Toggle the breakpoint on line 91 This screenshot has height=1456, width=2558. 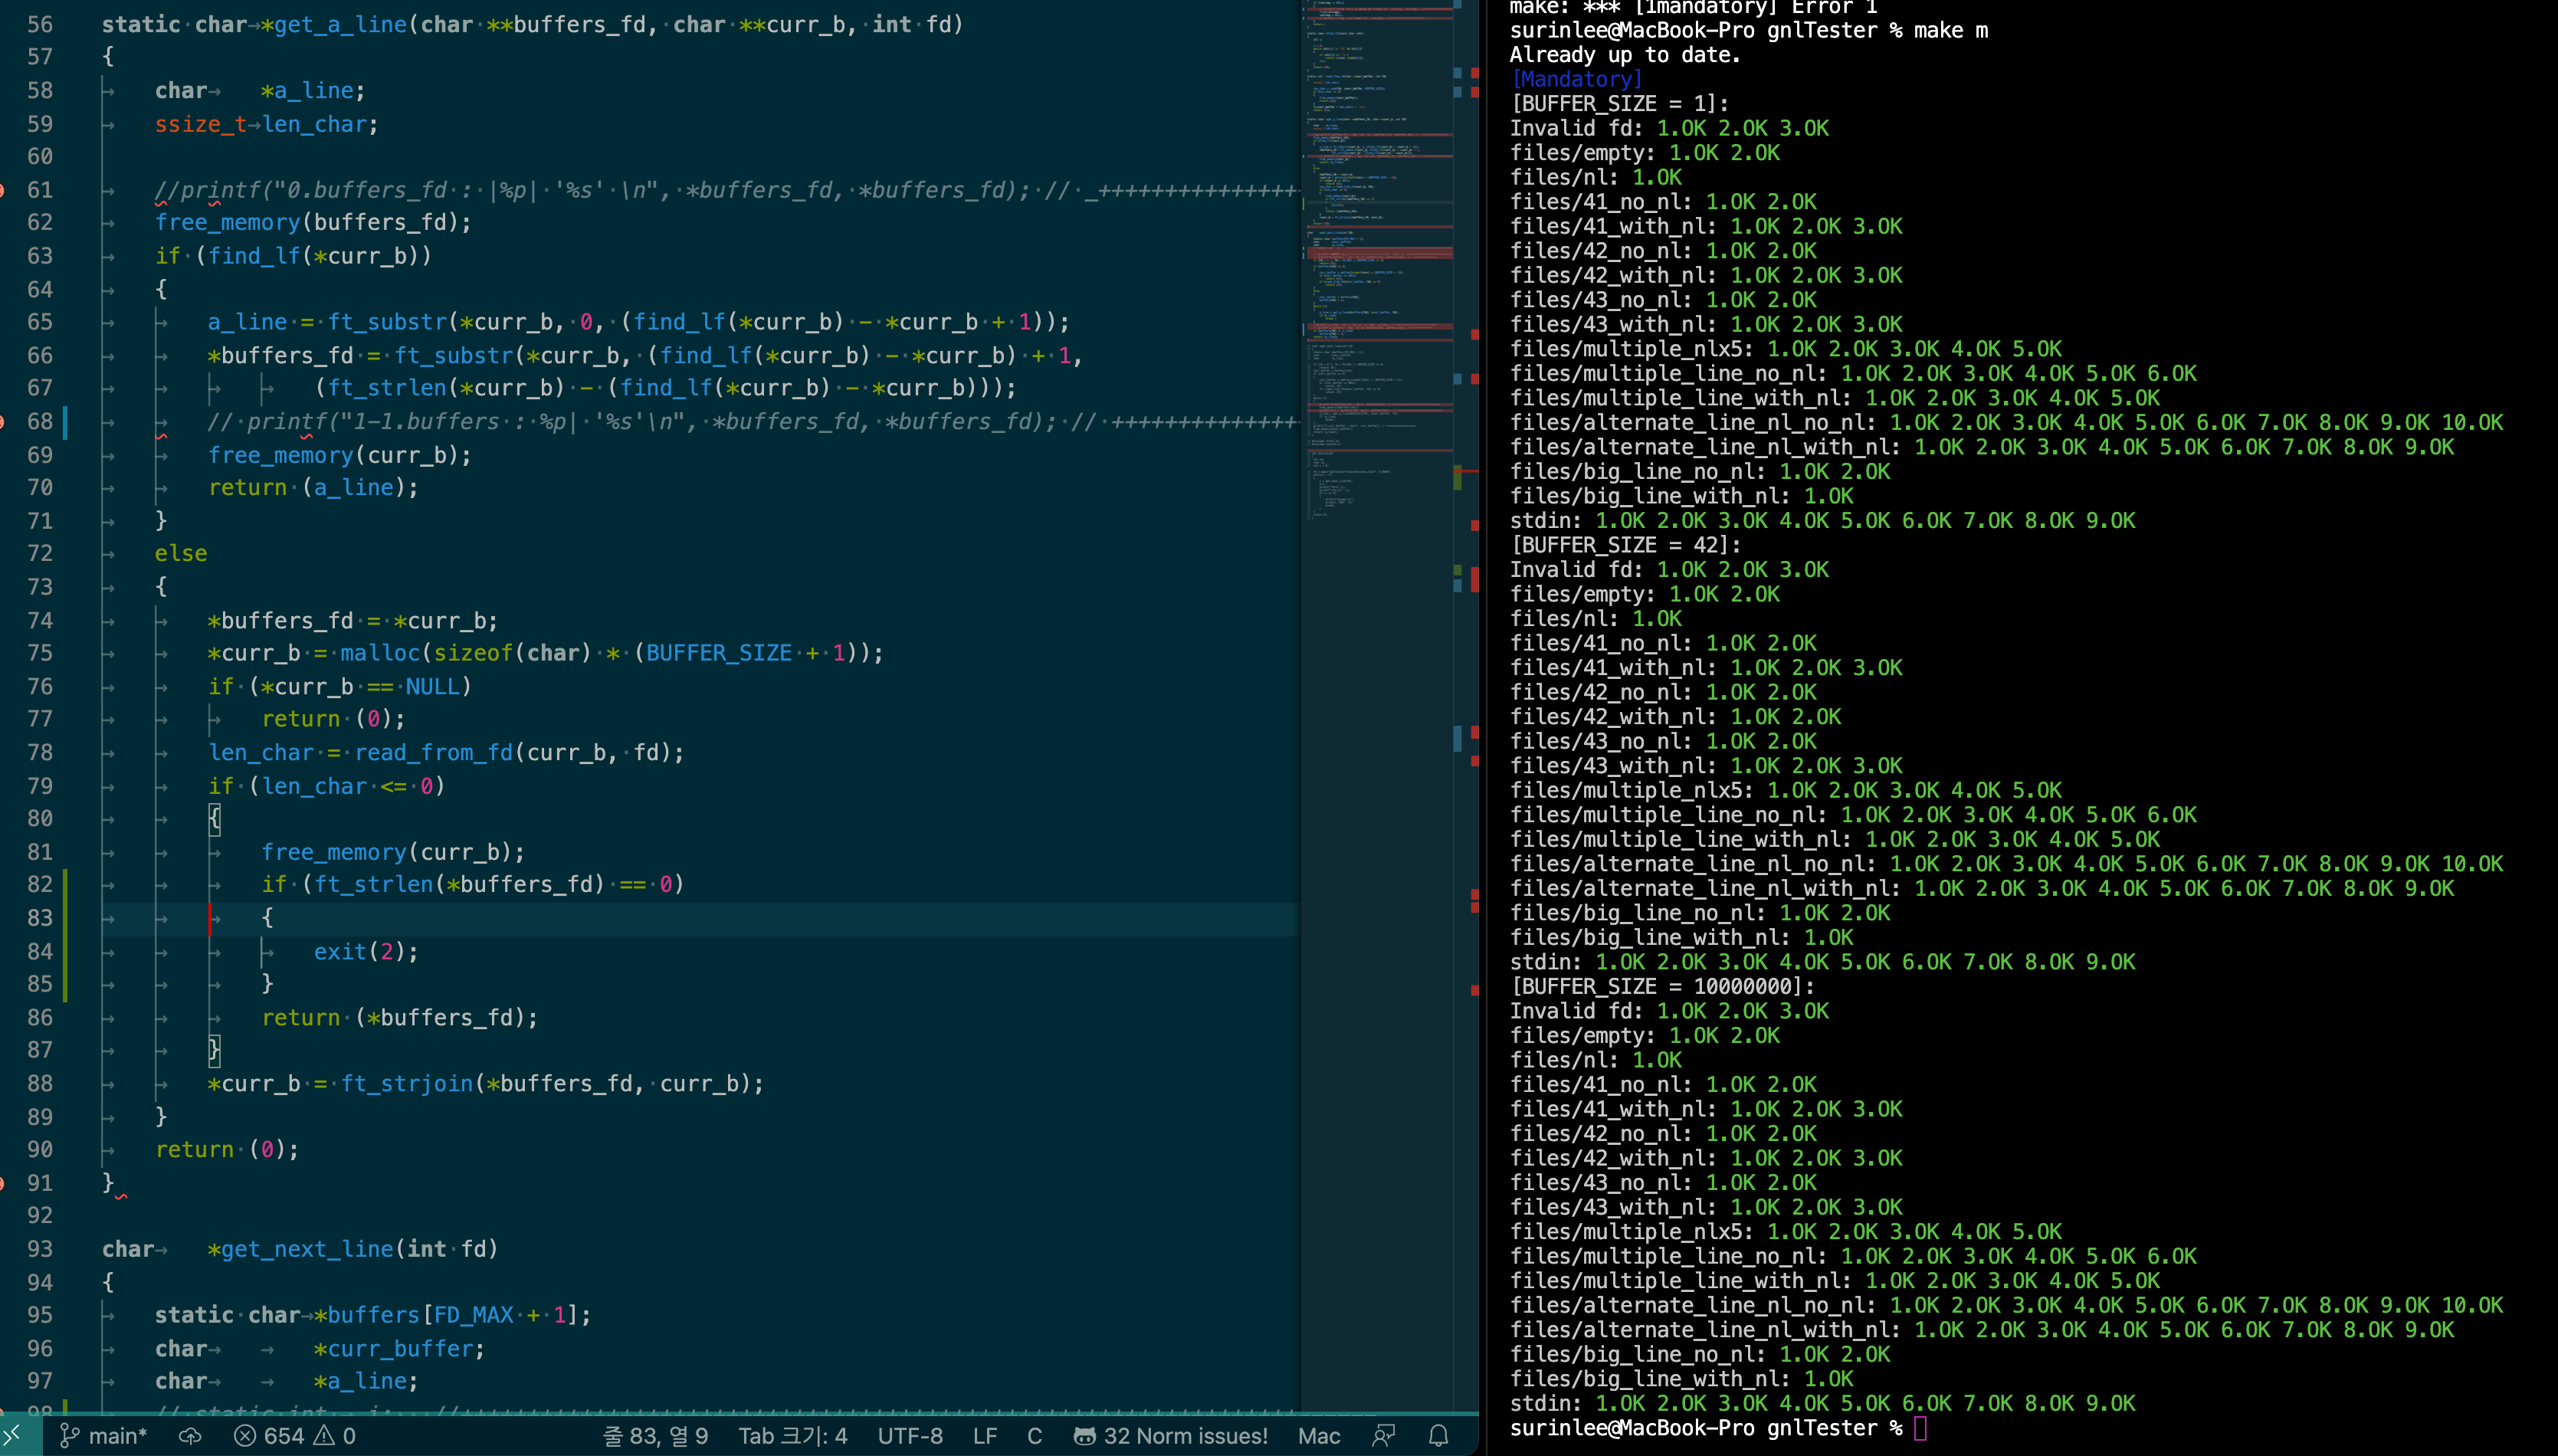coord(3,1183)
